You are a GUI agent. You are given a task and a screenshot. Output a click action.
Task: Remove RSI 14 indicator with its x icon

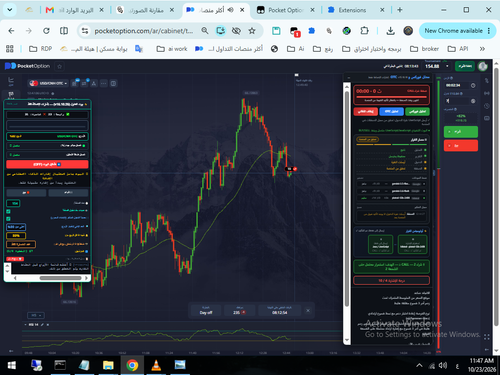pos(48,325)
